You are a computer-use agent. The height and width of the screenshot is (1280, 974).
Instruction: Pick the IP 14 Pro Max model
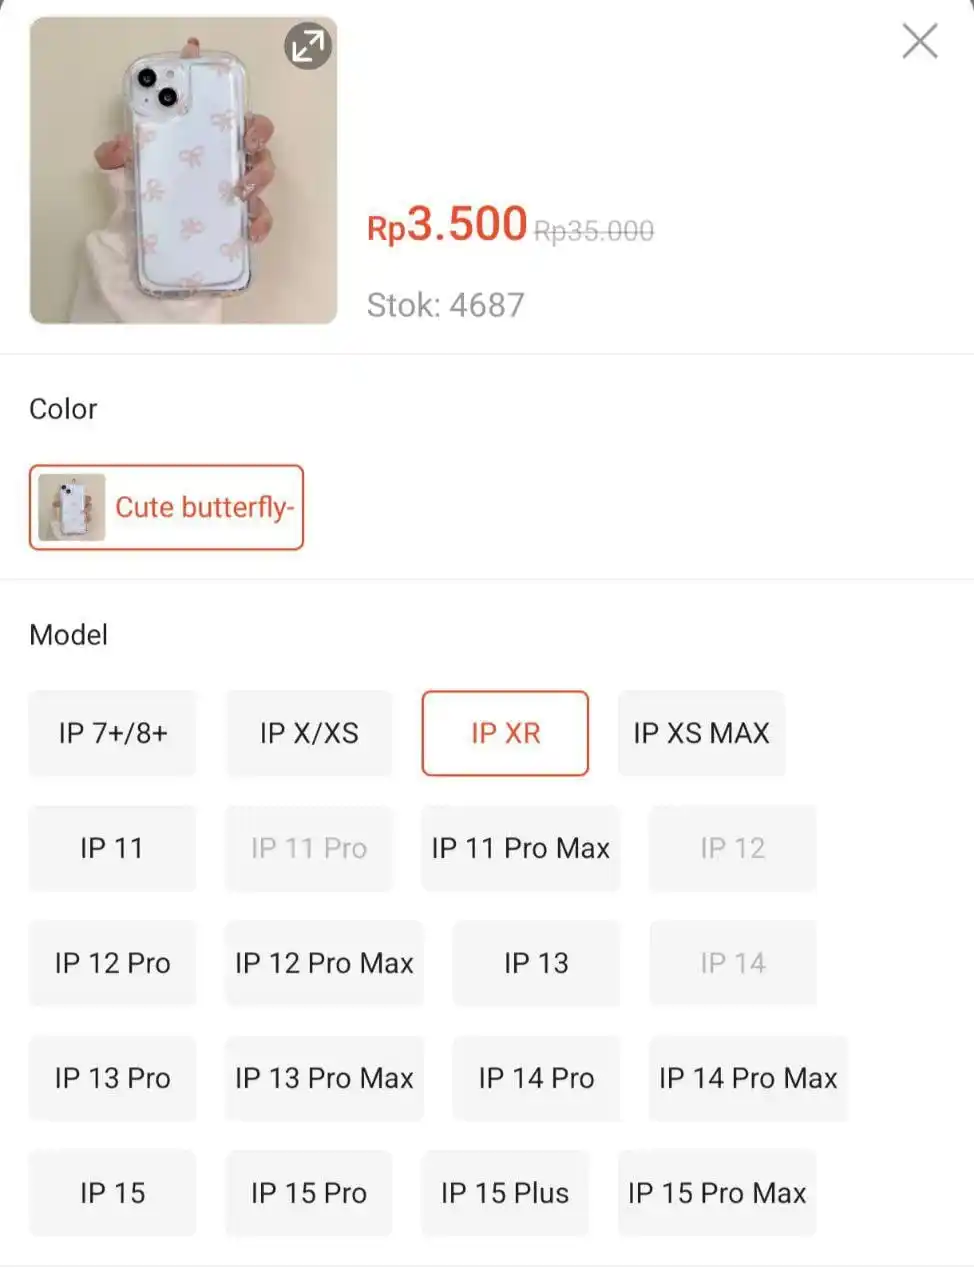tap(748, 1078)
